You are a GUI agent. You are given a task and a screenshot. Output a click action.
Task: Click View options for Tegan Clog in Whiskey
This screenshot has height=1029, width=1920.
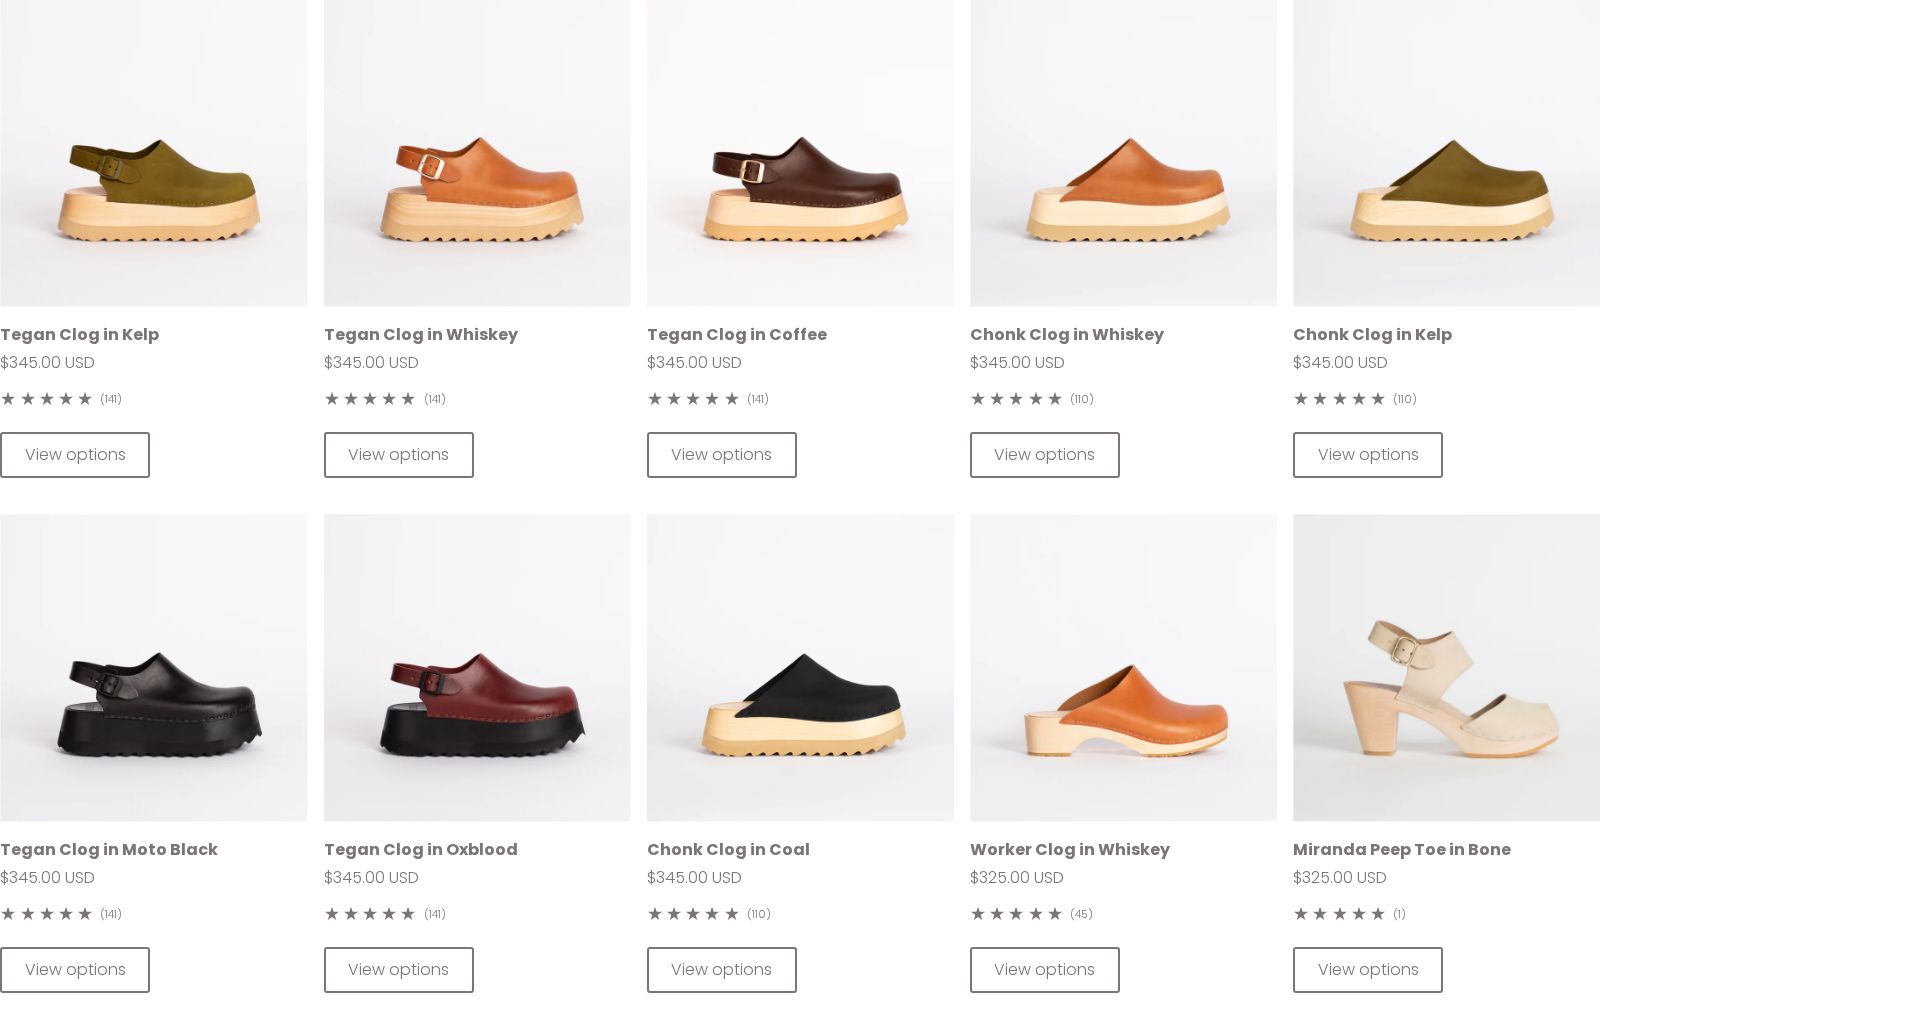(x=398, y=454)
